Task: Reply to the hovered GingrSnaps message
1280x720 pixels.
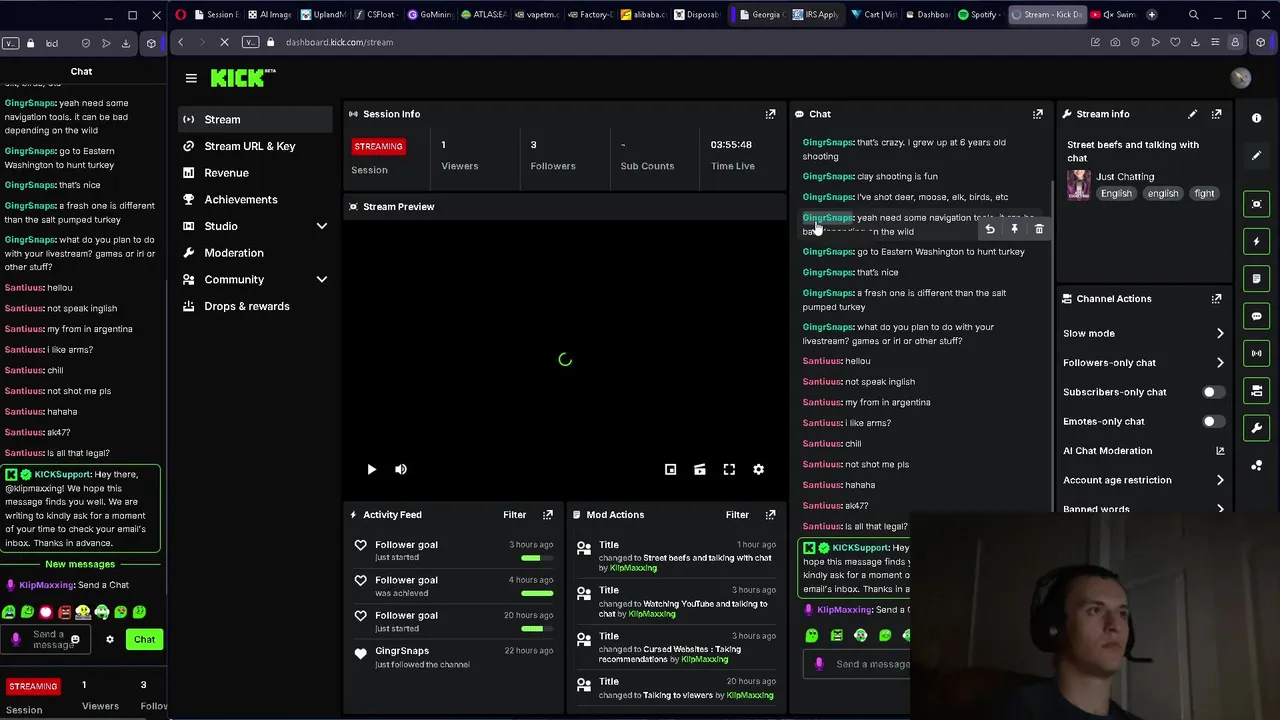Action: (990, 229)
